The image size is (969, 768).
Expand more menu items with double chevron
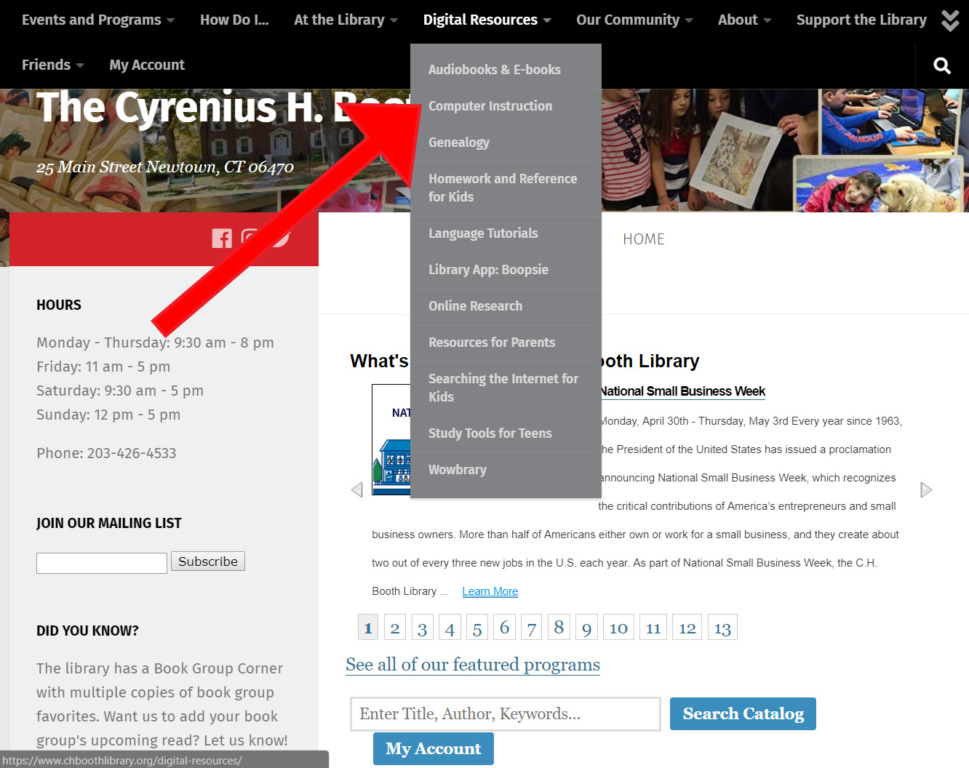click(950, 20)
